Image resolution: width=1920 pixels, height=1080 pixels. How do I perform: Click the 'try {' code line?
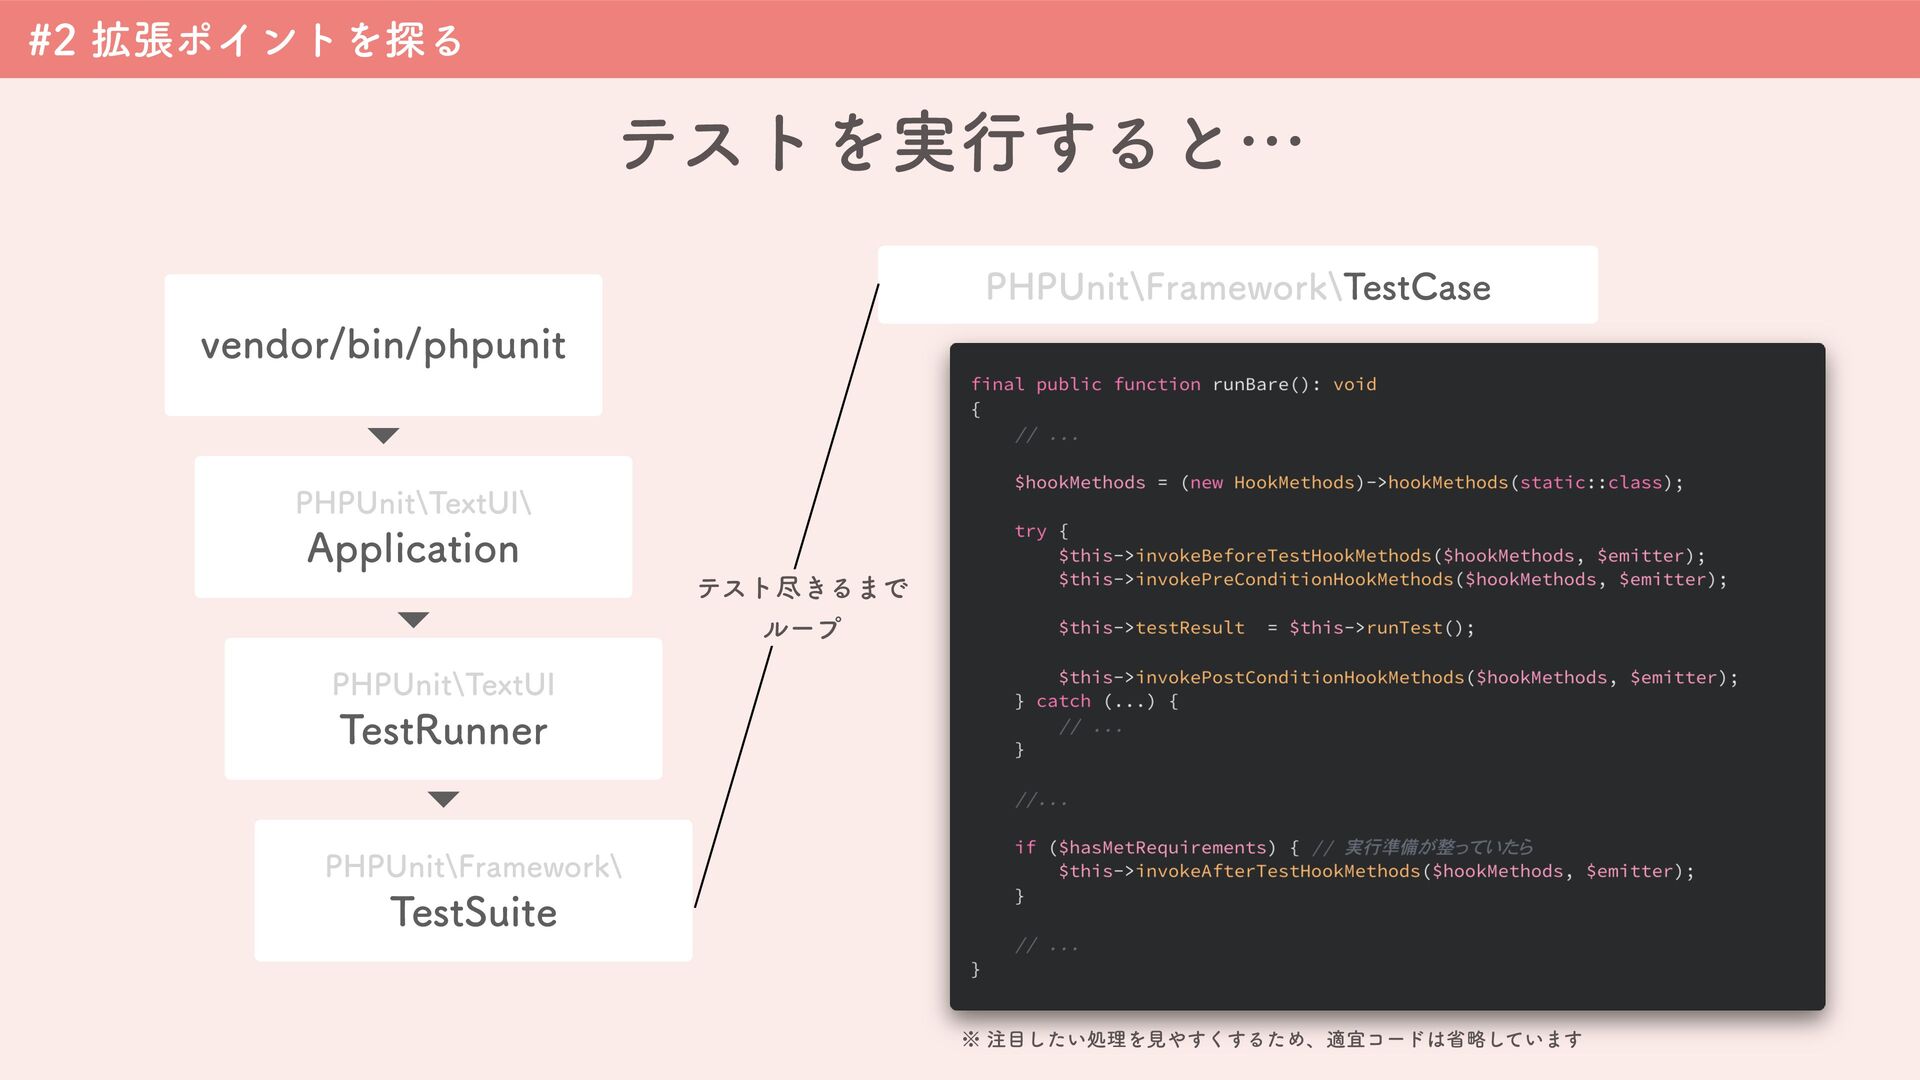point(1041,531)
